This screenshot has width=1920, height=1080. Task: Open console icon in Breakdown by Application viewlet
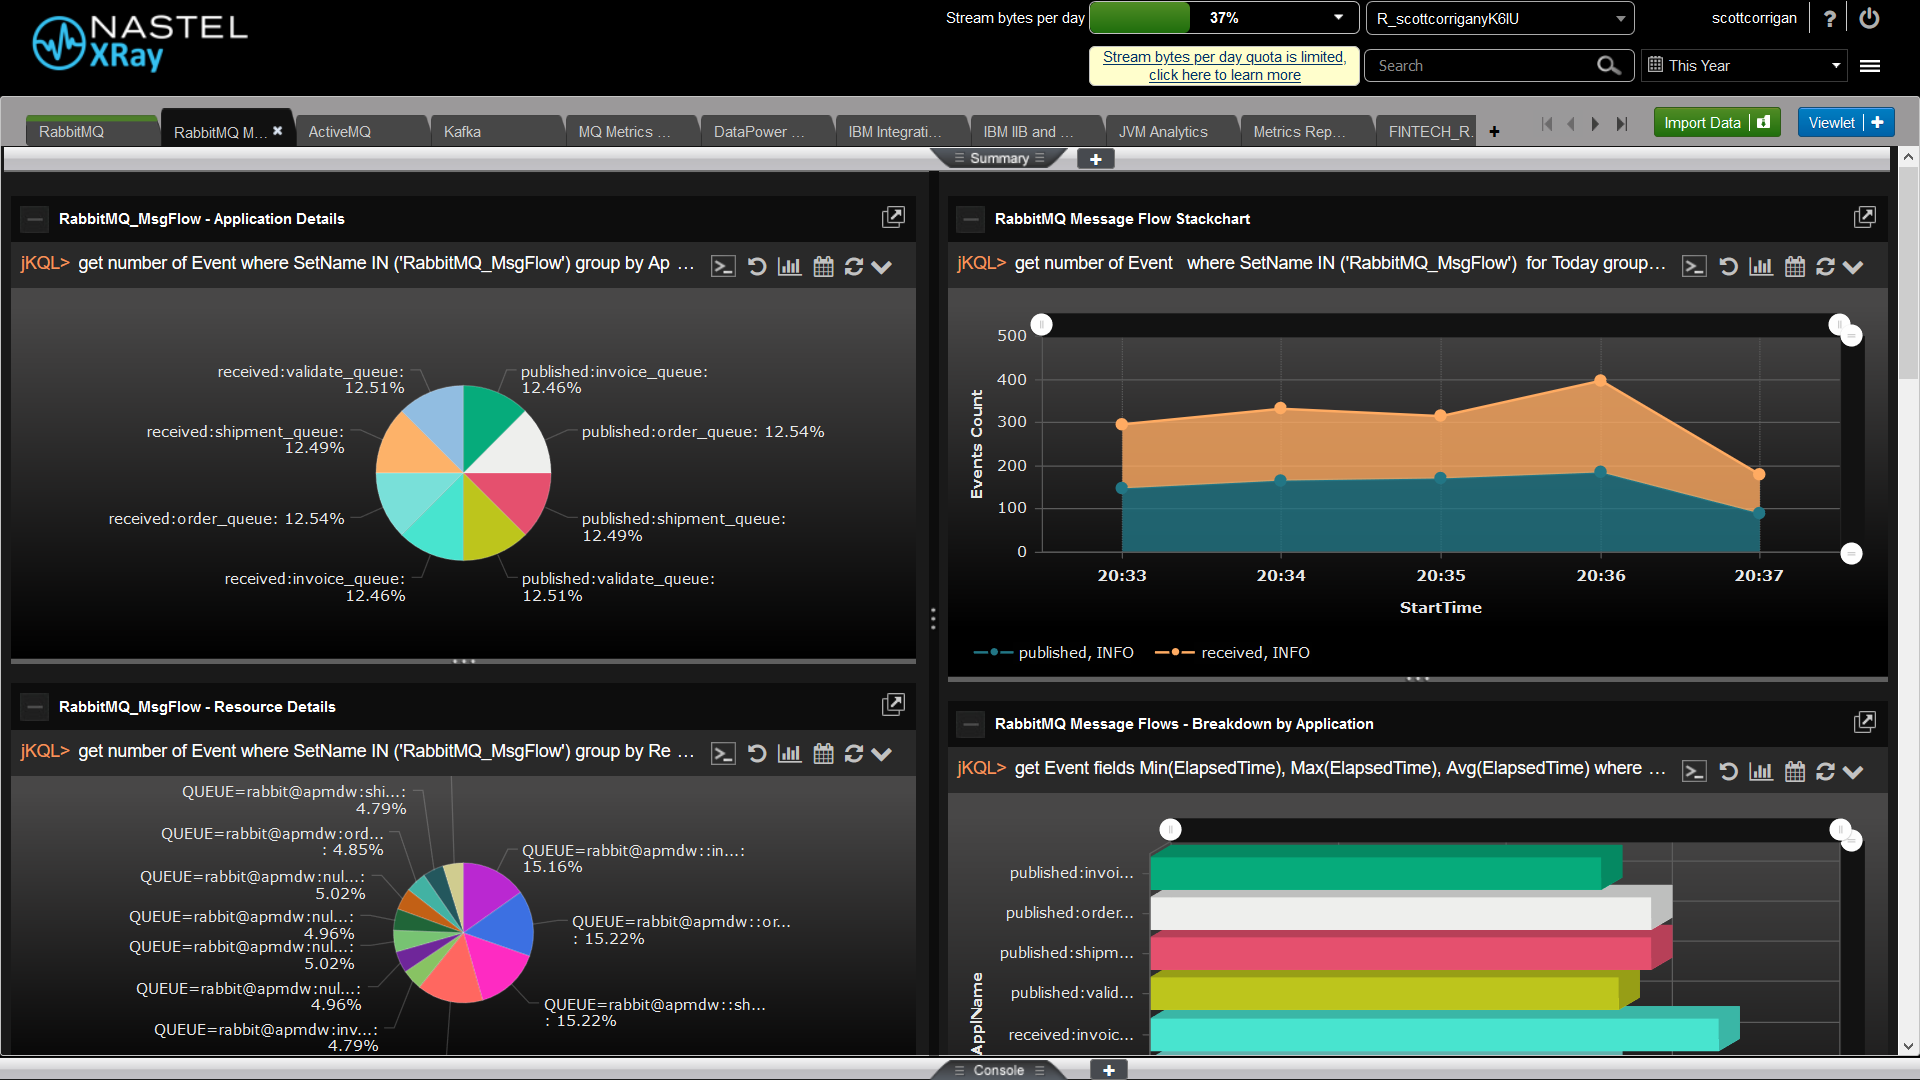(x=1694, y=772)
